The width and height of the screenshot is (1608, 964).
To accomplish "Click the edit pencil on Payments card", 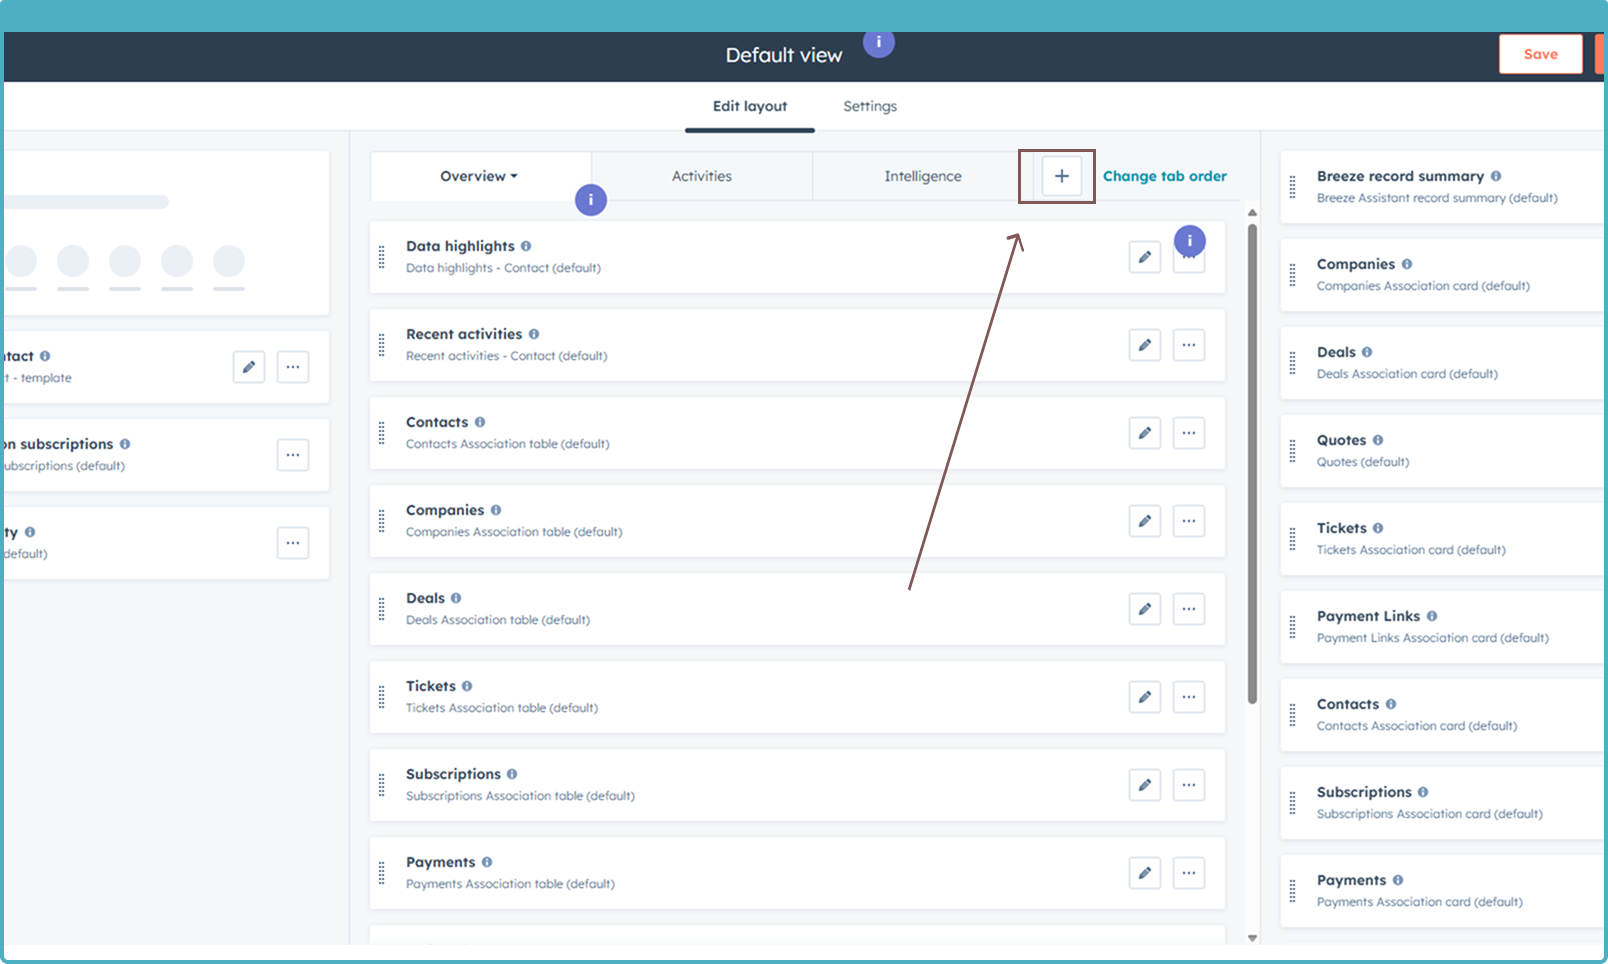I will tap(1144, 873).
